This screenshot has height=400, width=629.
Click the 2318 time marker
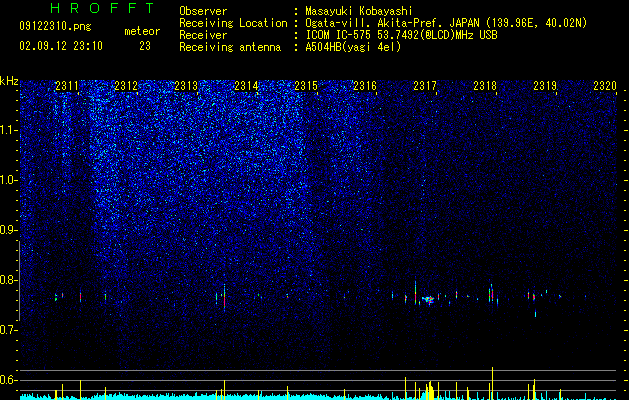coord(485,85)
